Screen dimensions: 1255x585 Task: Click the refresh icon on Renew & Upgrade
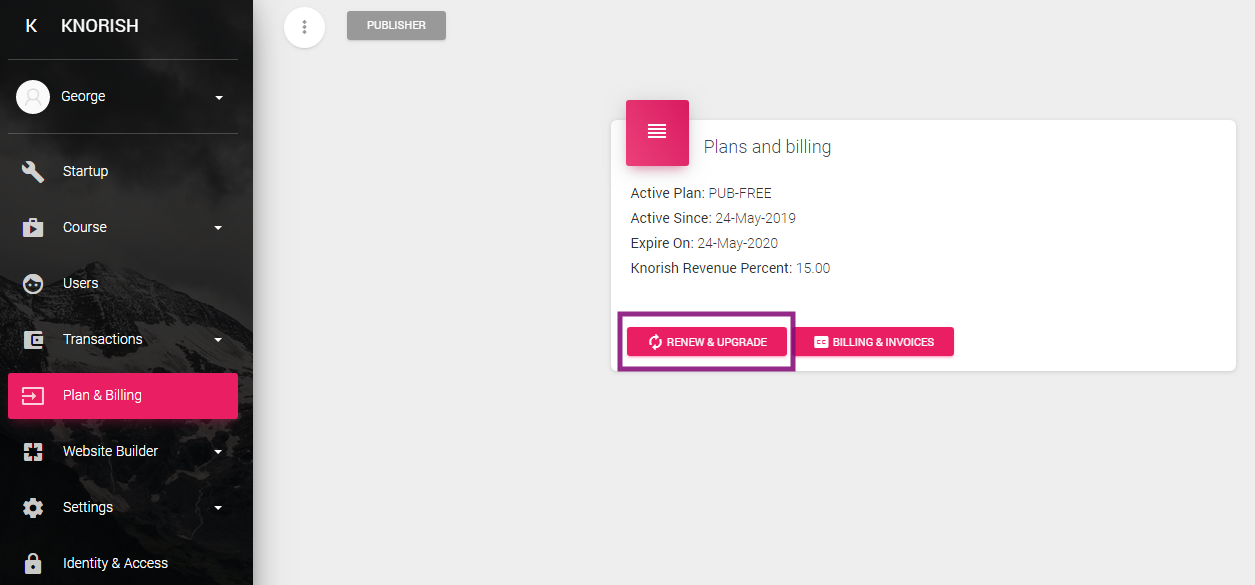[656, 342]
